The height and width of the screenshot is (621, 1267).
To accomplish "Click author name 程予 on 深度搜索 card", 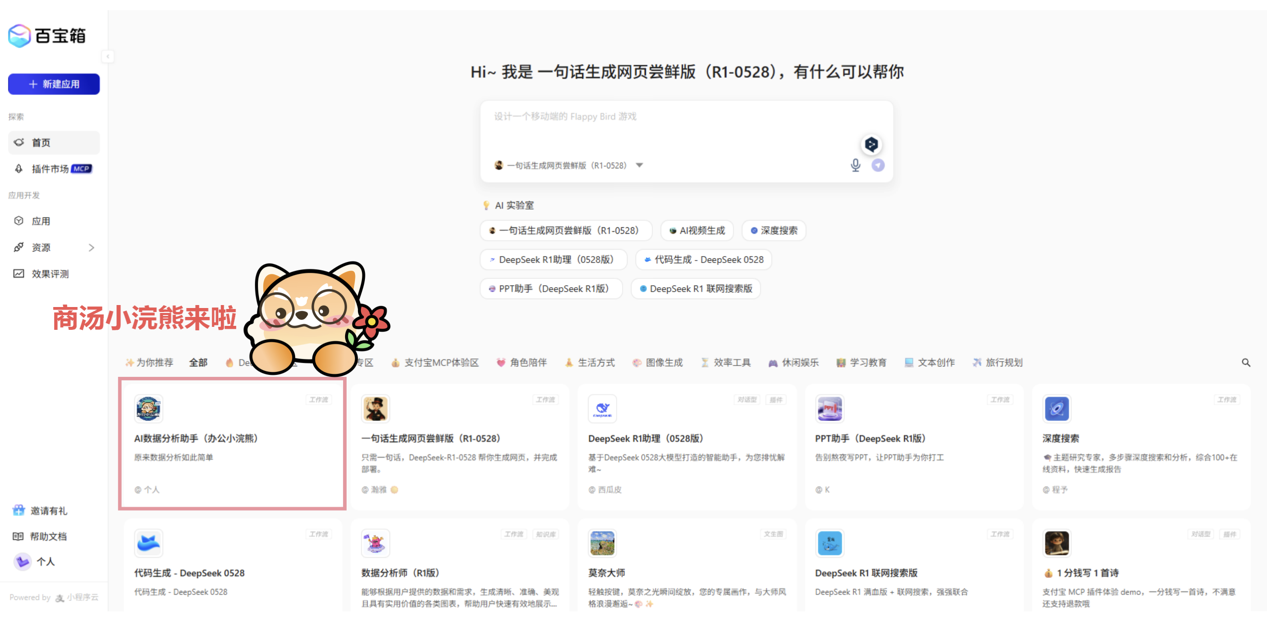I will click(1059, 490).
